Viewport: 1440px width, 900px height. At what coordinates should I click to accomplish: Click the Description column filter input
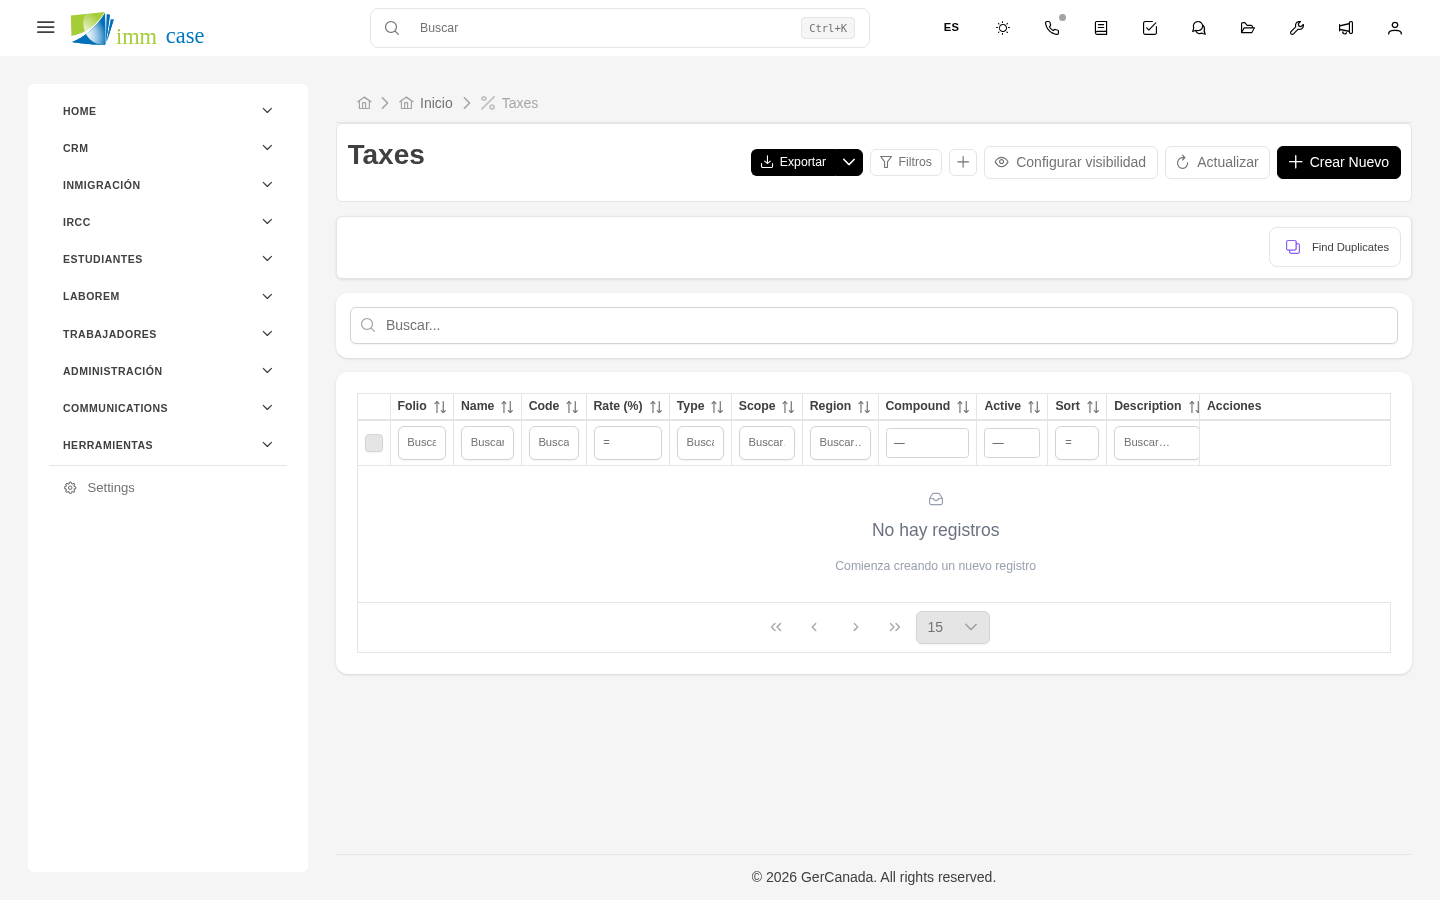click(1156, 443)
